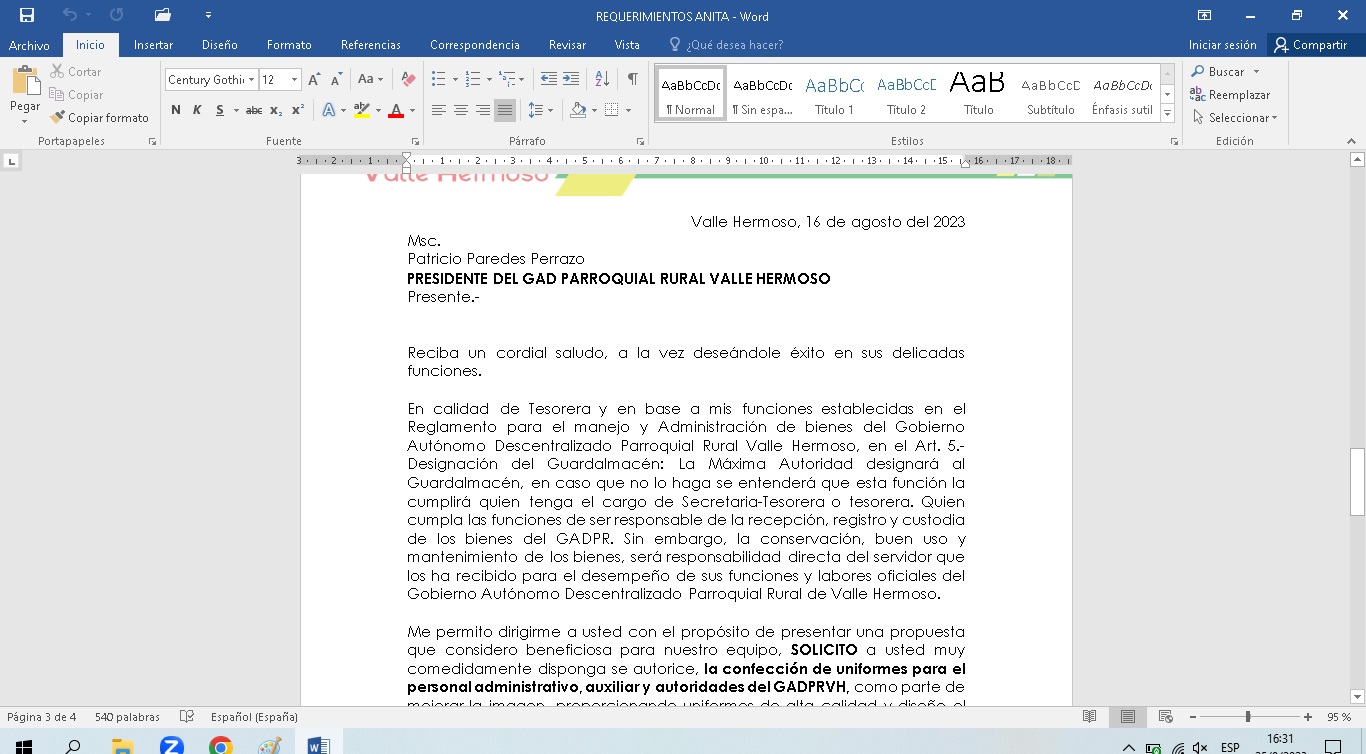Click the ¿Qué desea hacer? search box
Viewport: 1366px width, 754px height.
[x=734, y=45]
